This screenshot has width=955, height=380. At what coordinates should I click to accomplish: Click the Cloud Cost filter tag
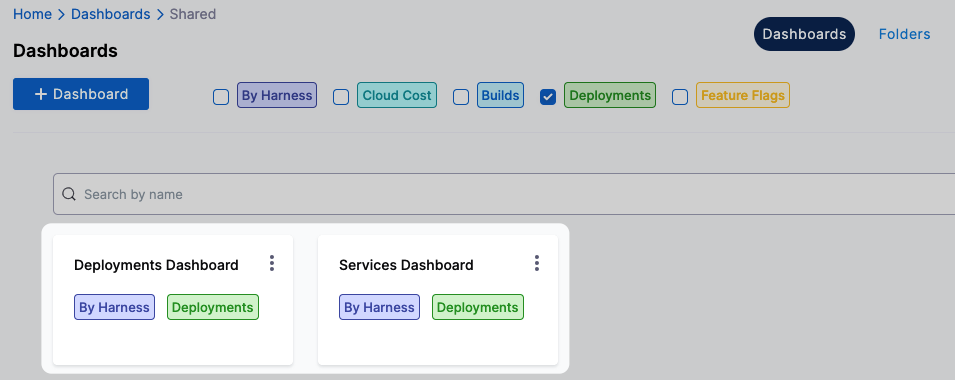click(x=396, y=96)
